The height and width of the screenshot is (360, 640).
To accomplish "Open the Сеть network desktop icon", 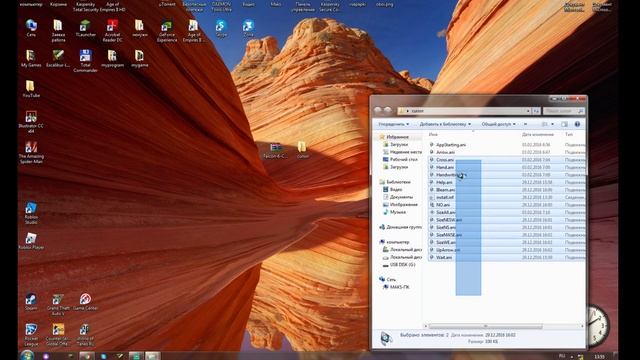I will tap(31, 28).
